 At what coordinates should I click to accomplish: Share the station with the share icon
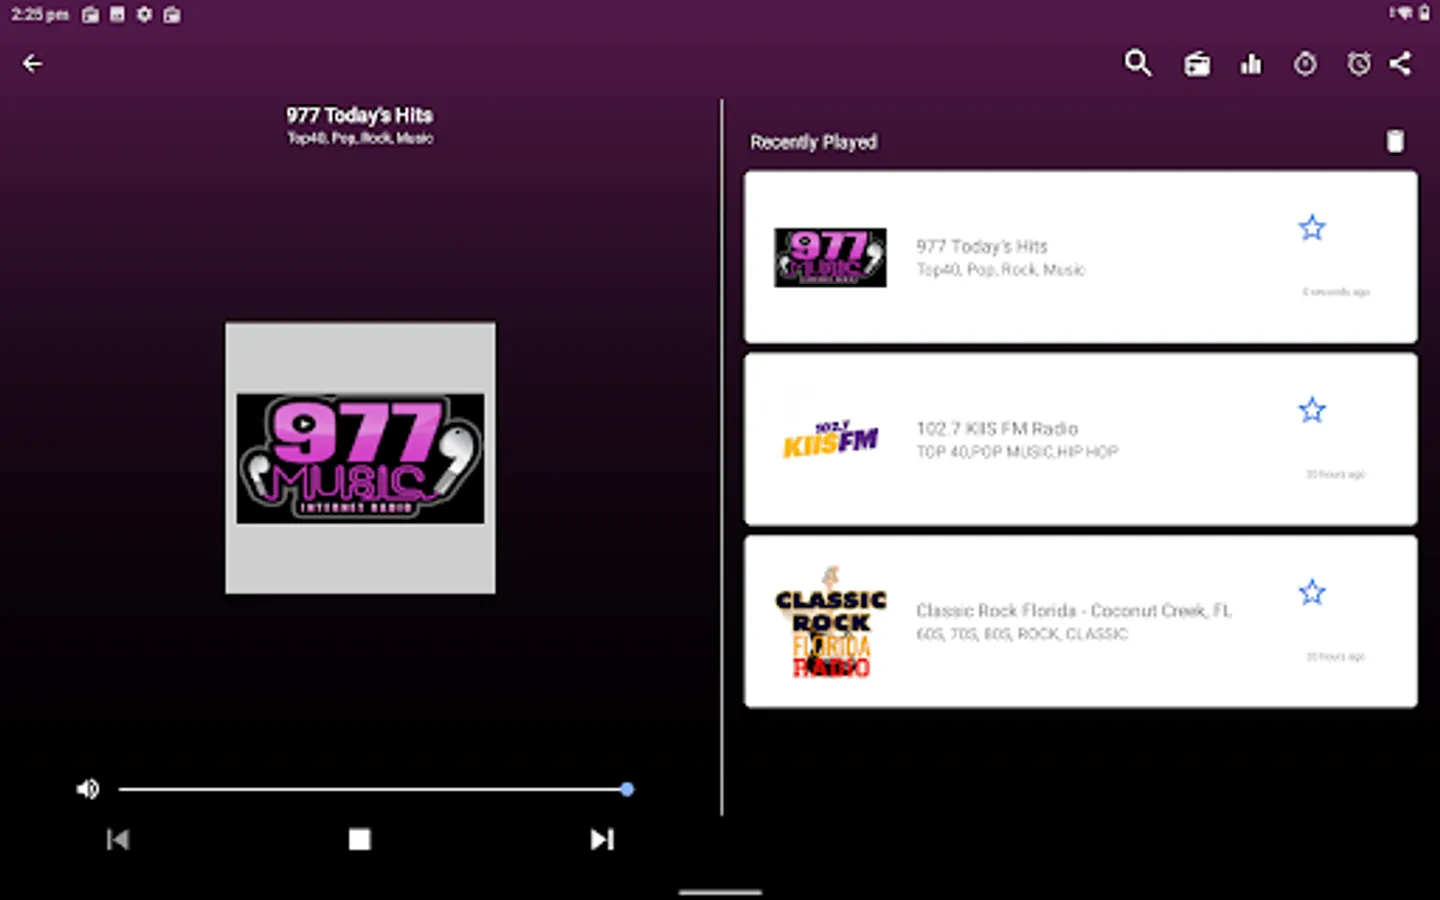pos(1401,64)
